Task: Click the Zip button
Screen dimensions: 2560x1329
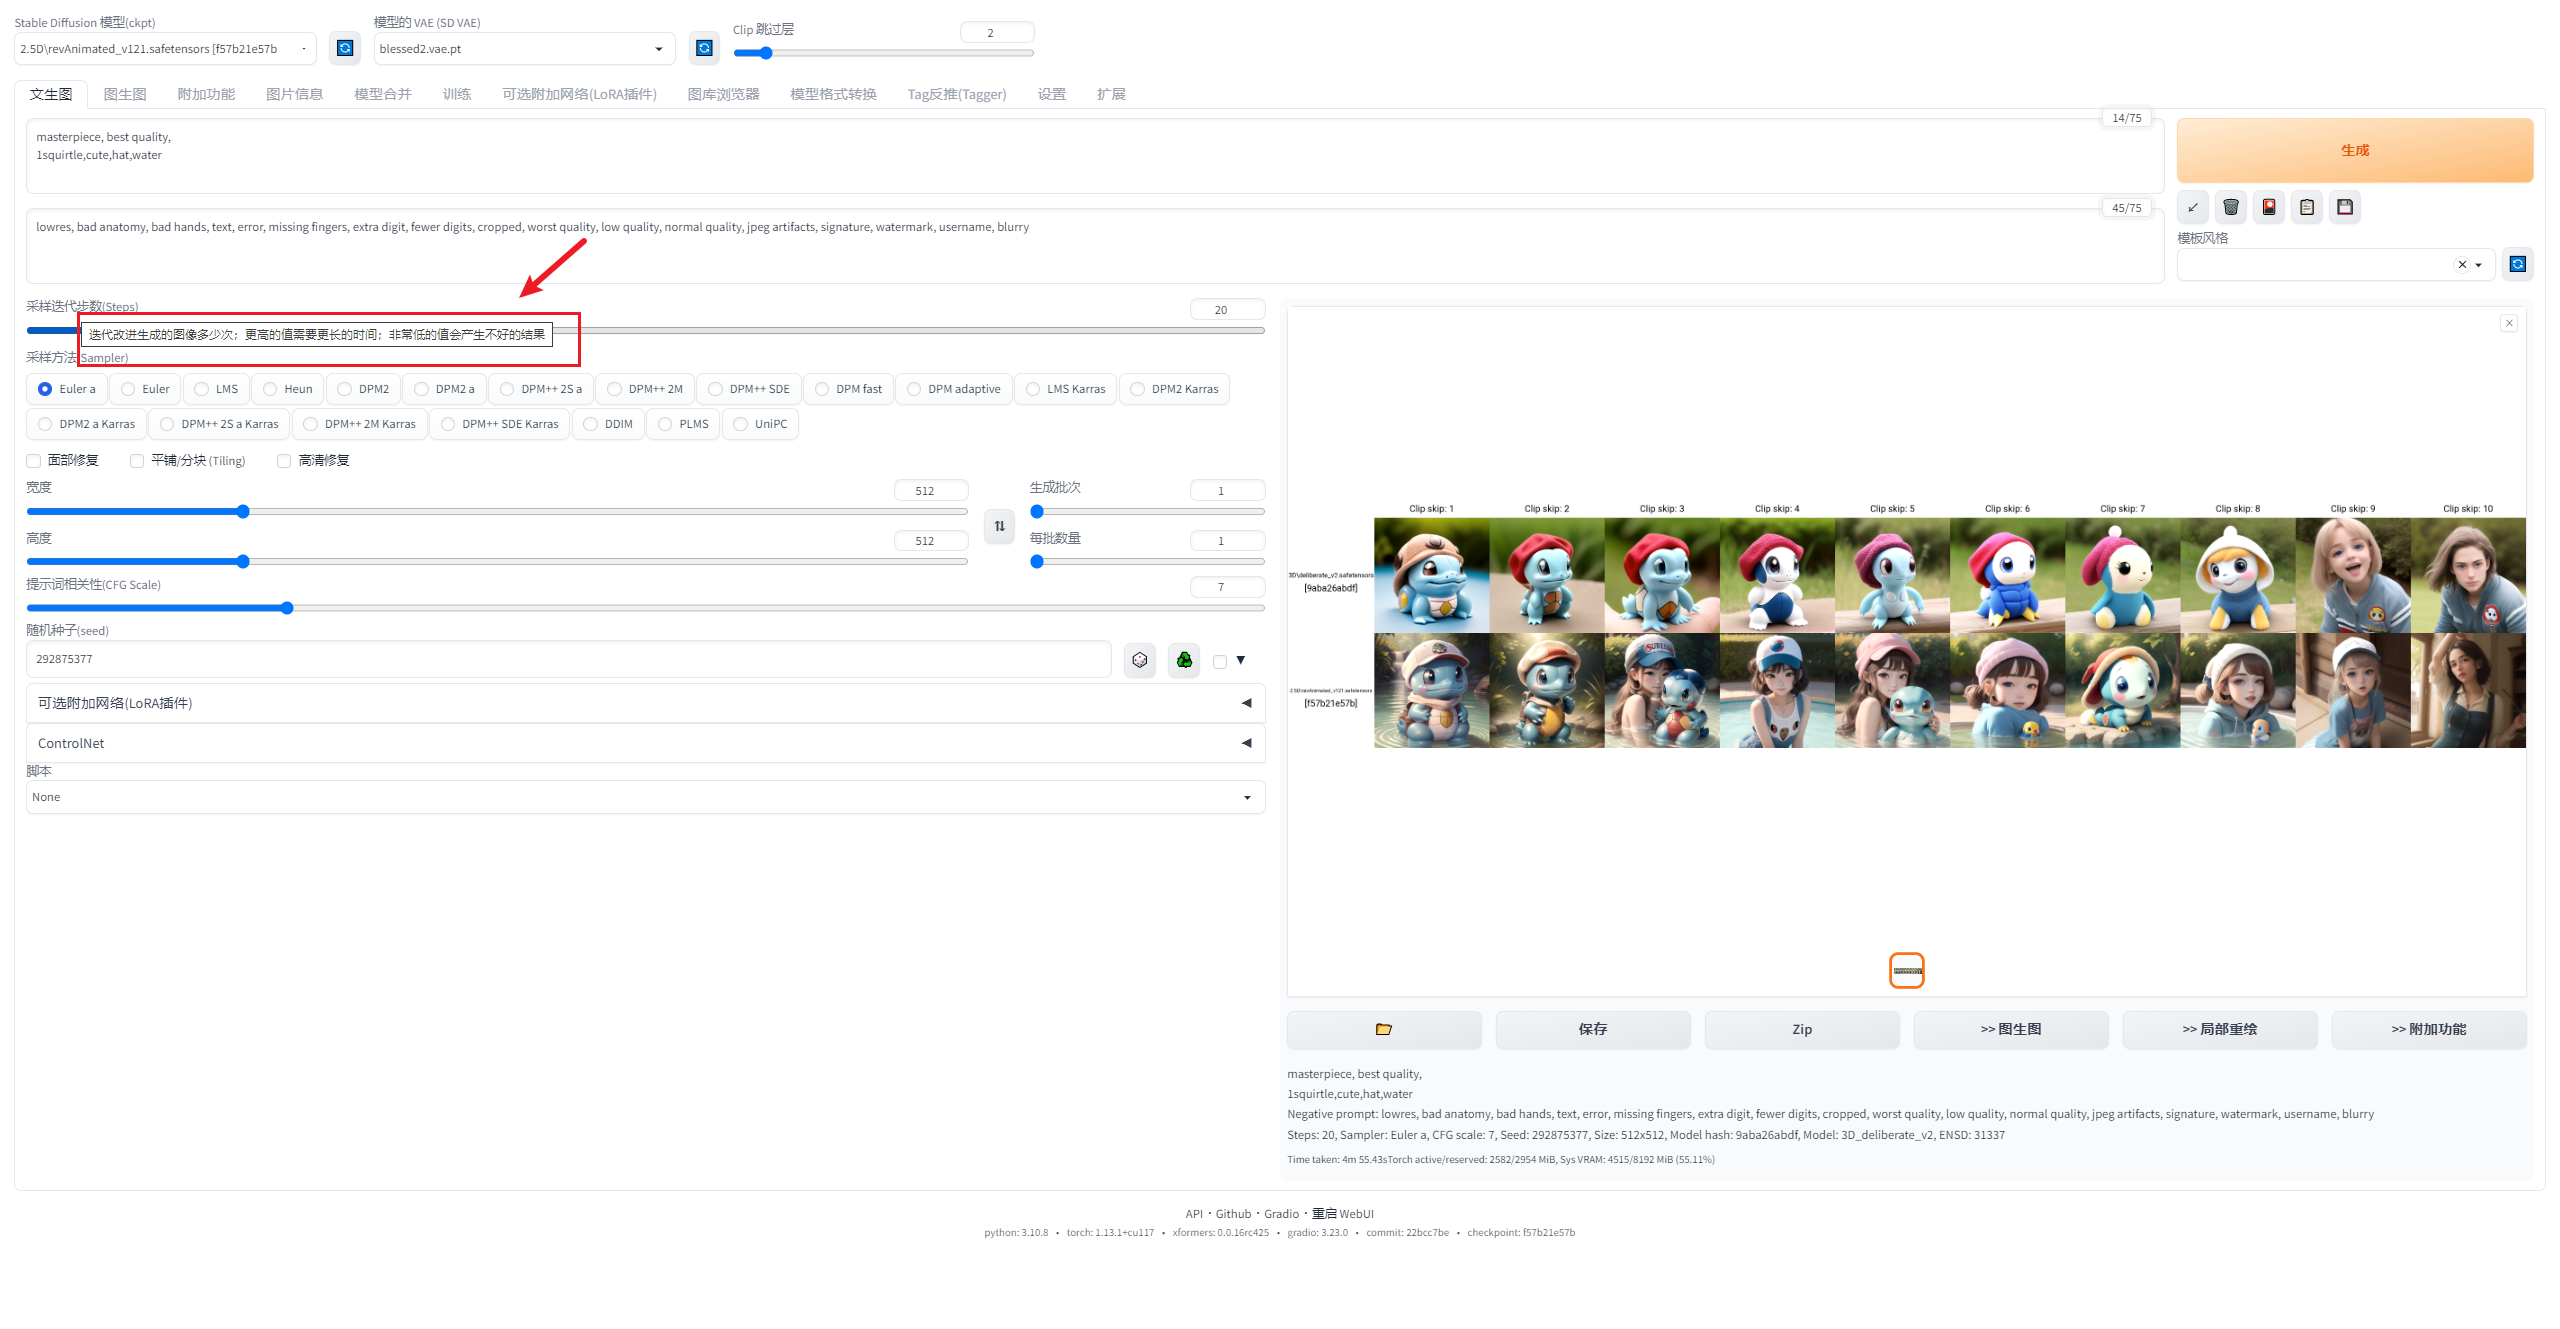Action: [x=1802, y=1029]
